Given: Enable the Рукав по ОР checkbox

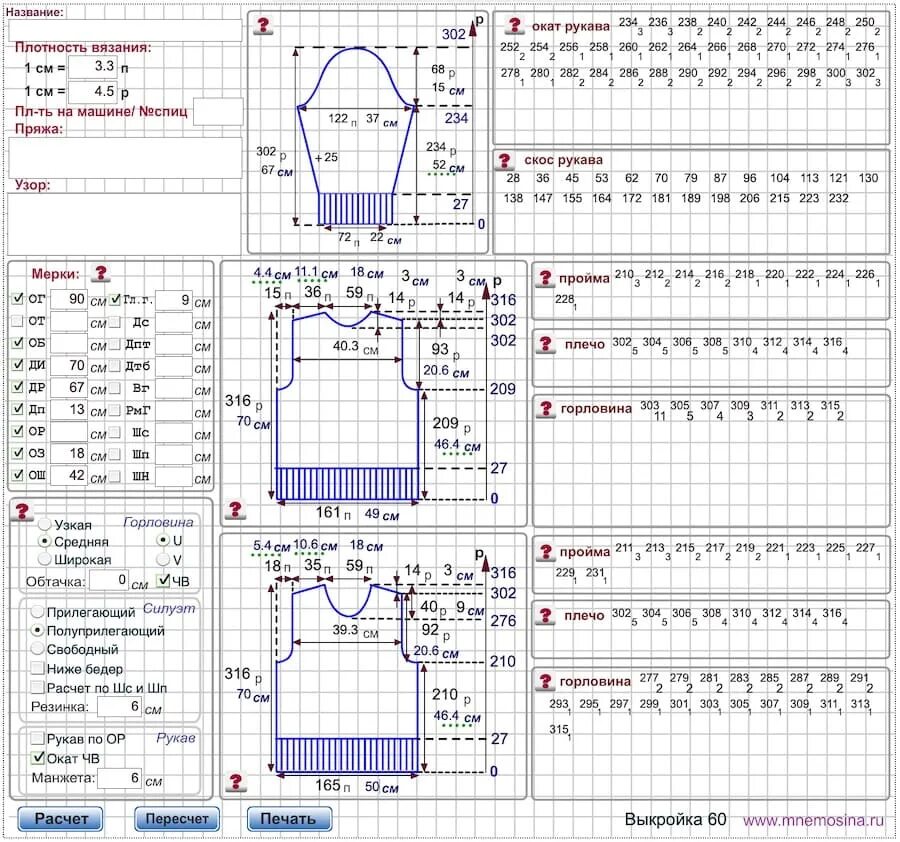Looking at the screenshot, I should [x=38, y=738].
